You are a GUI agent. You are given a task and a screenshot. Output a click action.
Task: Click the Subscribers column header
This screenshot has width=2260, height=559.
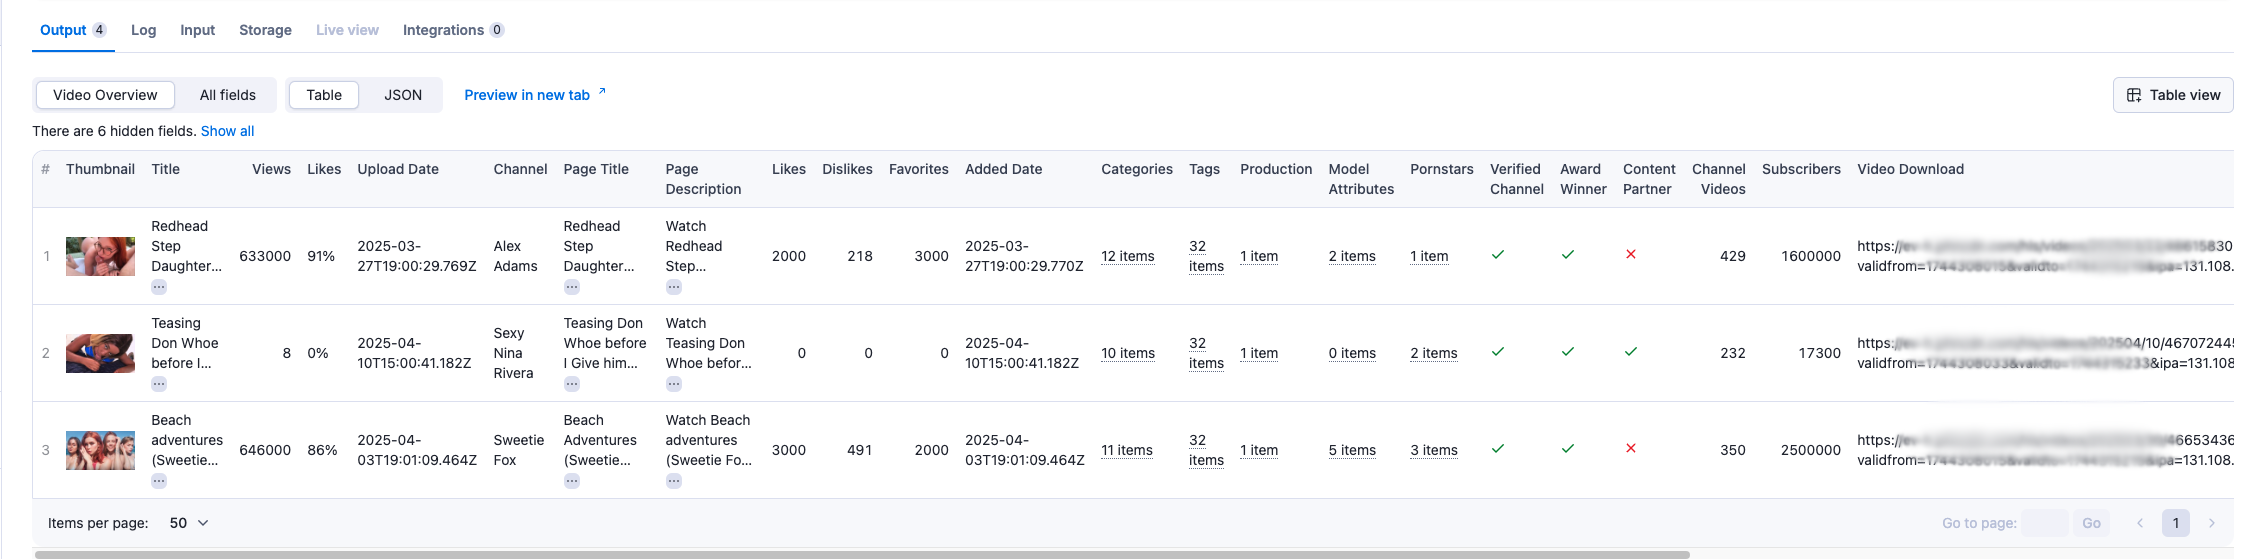[1801, 169]
